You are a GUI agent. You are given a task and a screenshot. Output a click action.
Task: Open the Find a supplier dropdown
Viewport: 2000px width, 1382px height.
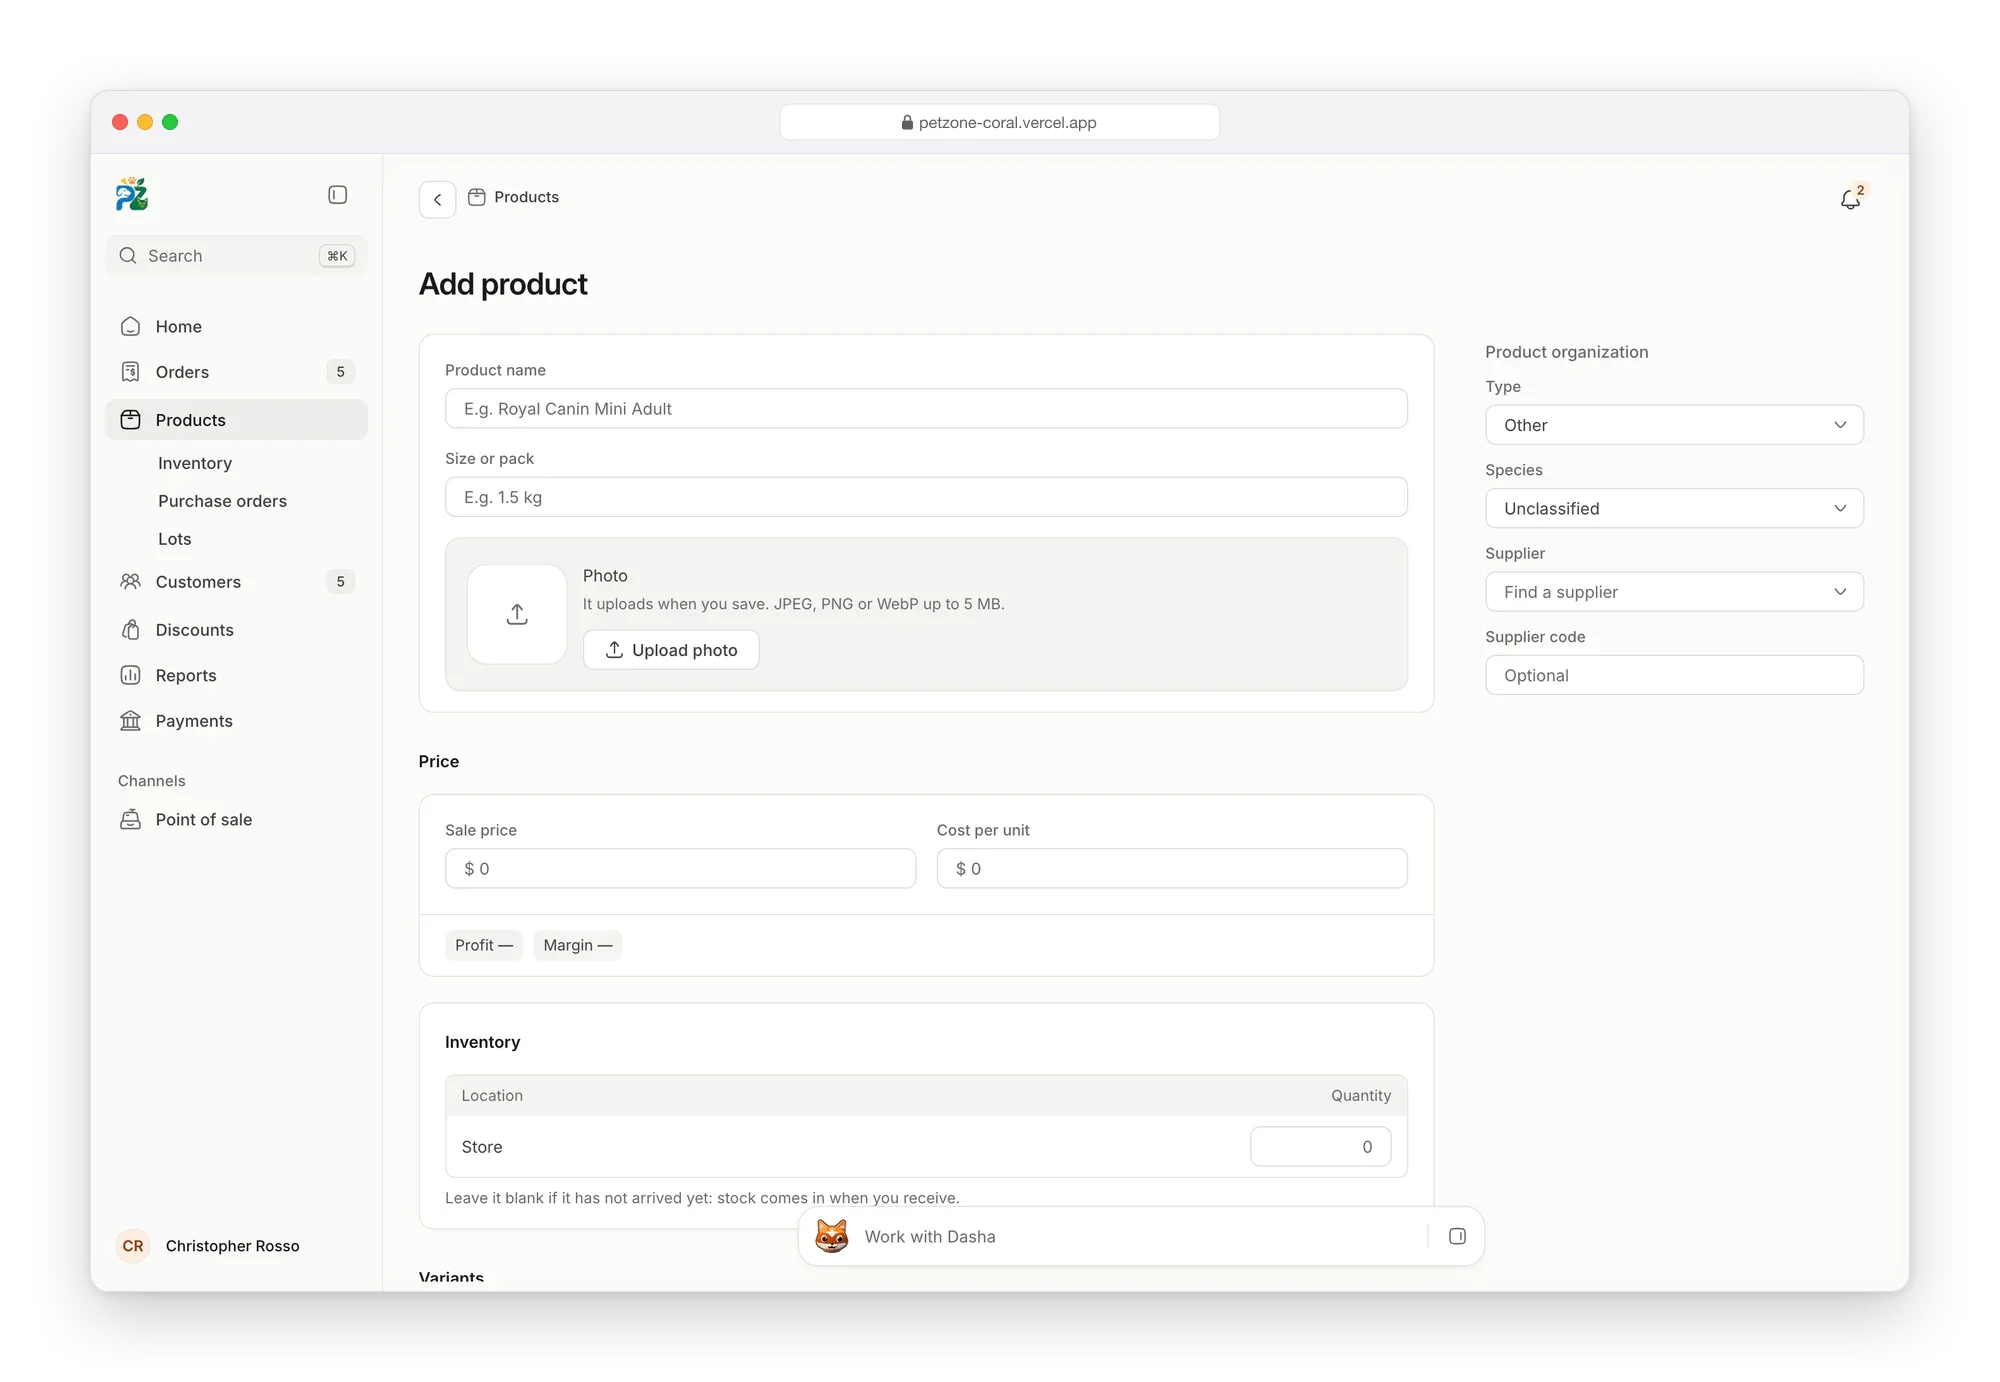(1674, 592)
